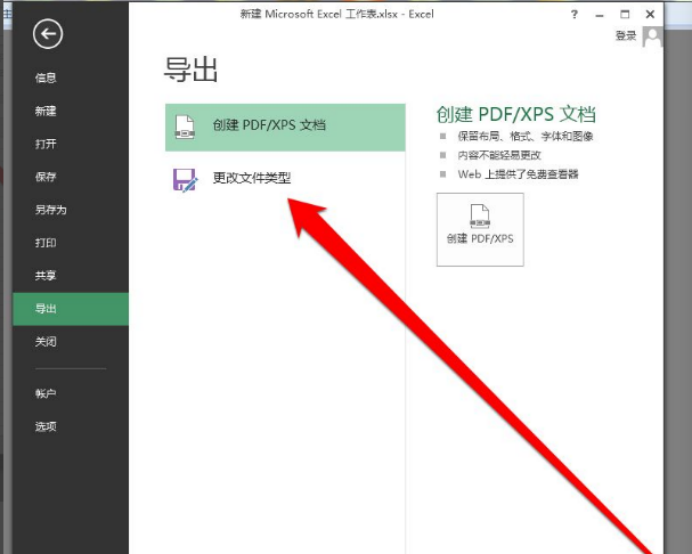Minimize the Excel window
The image size is (692, 554).
click(599, 15)
